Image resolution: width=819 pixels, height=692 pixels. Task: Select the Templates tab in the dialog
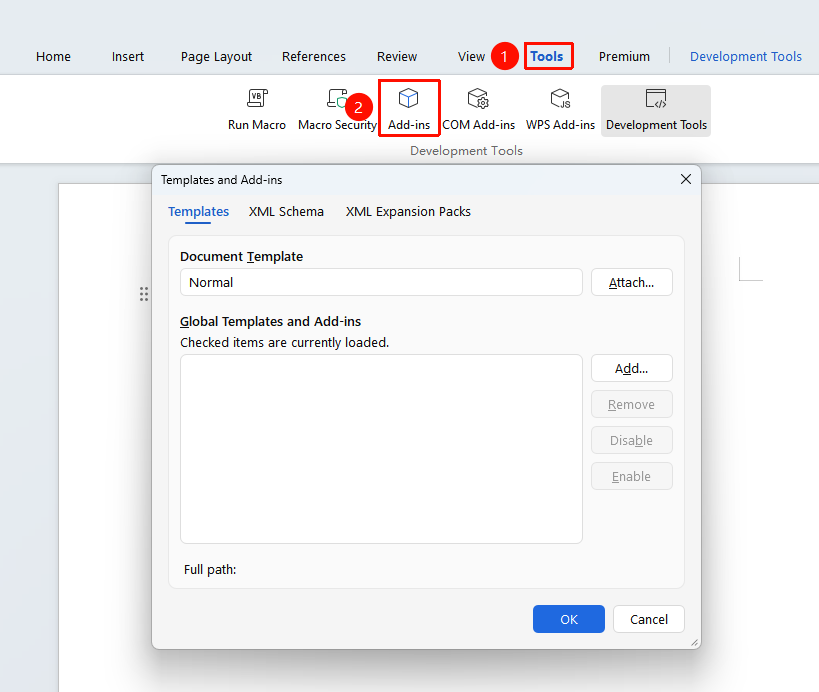pos(198,212)
